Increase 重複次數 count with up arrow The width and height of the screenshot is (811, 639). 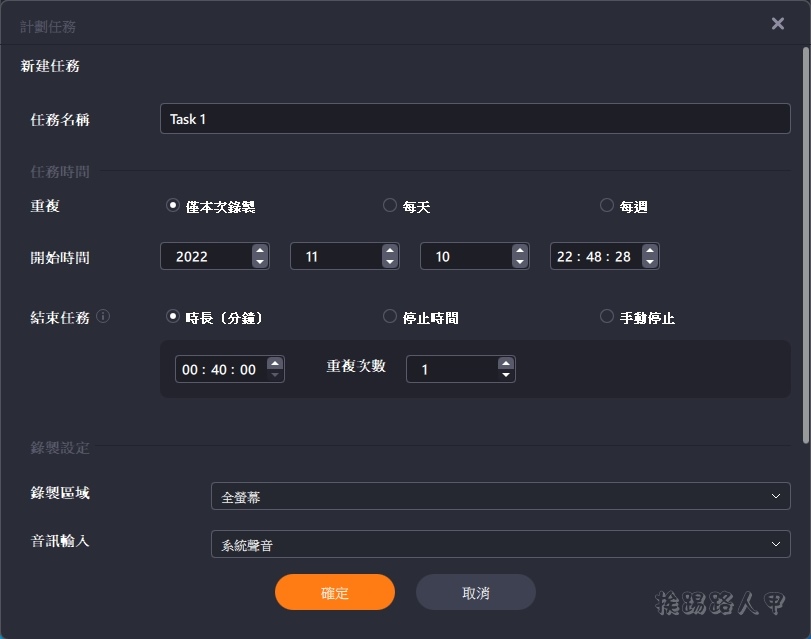pyautogui.click(x=506, y=363)
